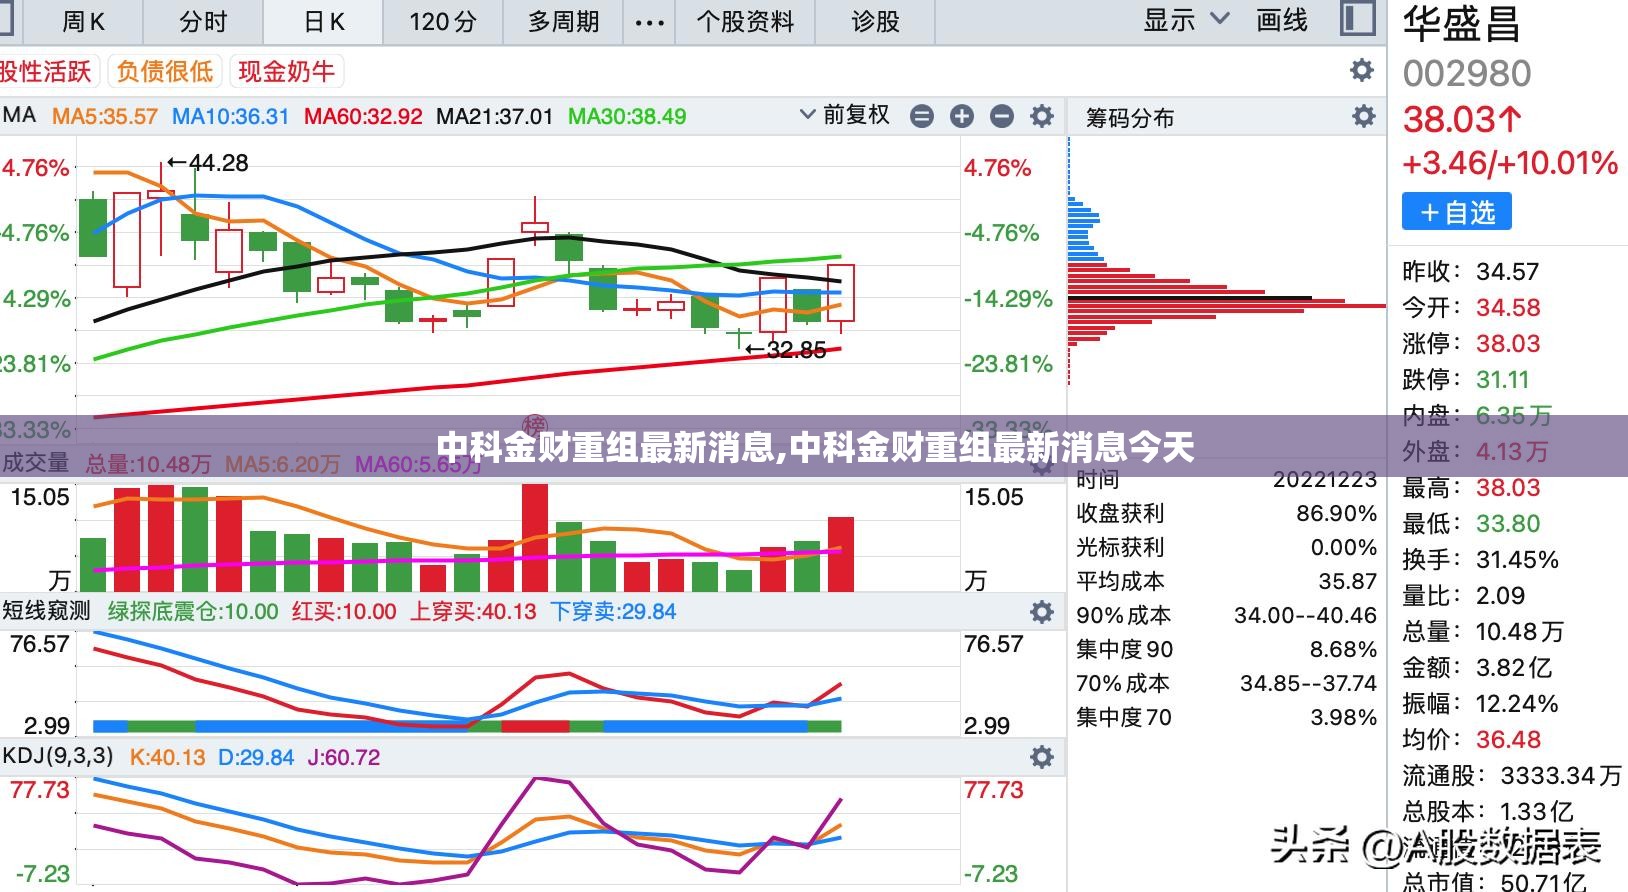Click the plus zoom-in icon

962,117
